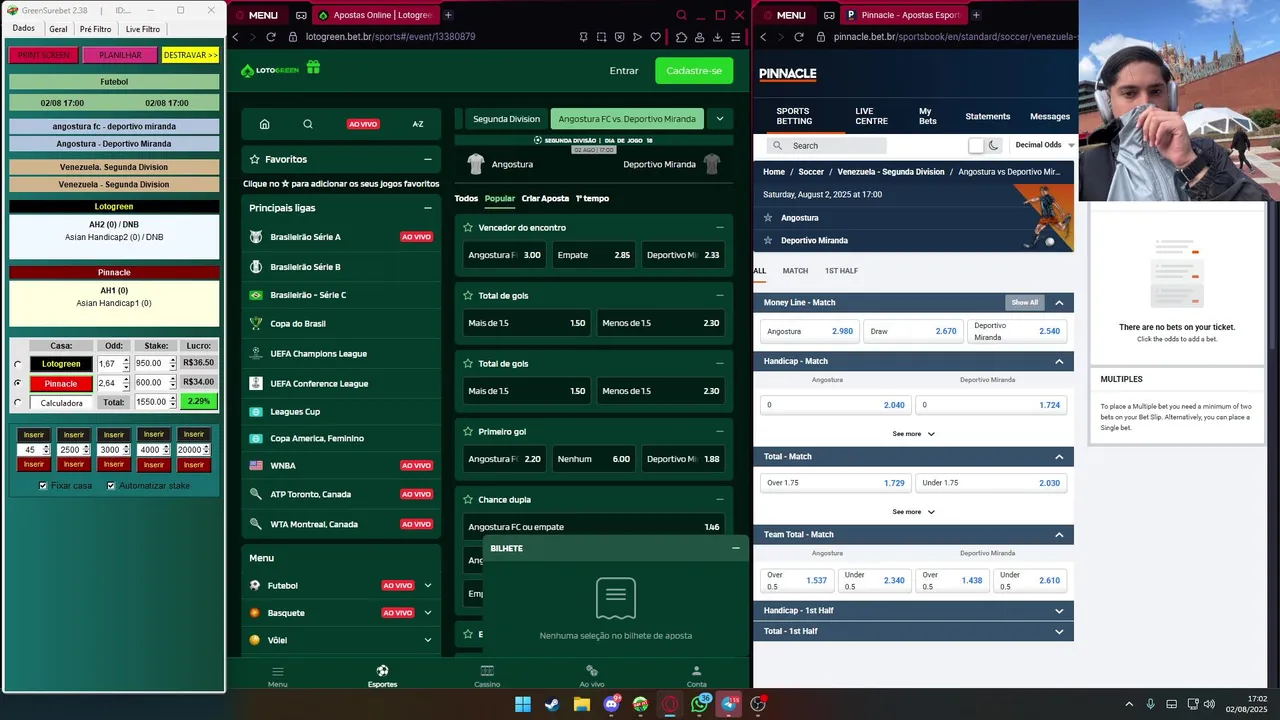Expand the Total - 1st Half section
Image resolution: width=1280 pixels, height=720 pixels.
click(1059, 631)
